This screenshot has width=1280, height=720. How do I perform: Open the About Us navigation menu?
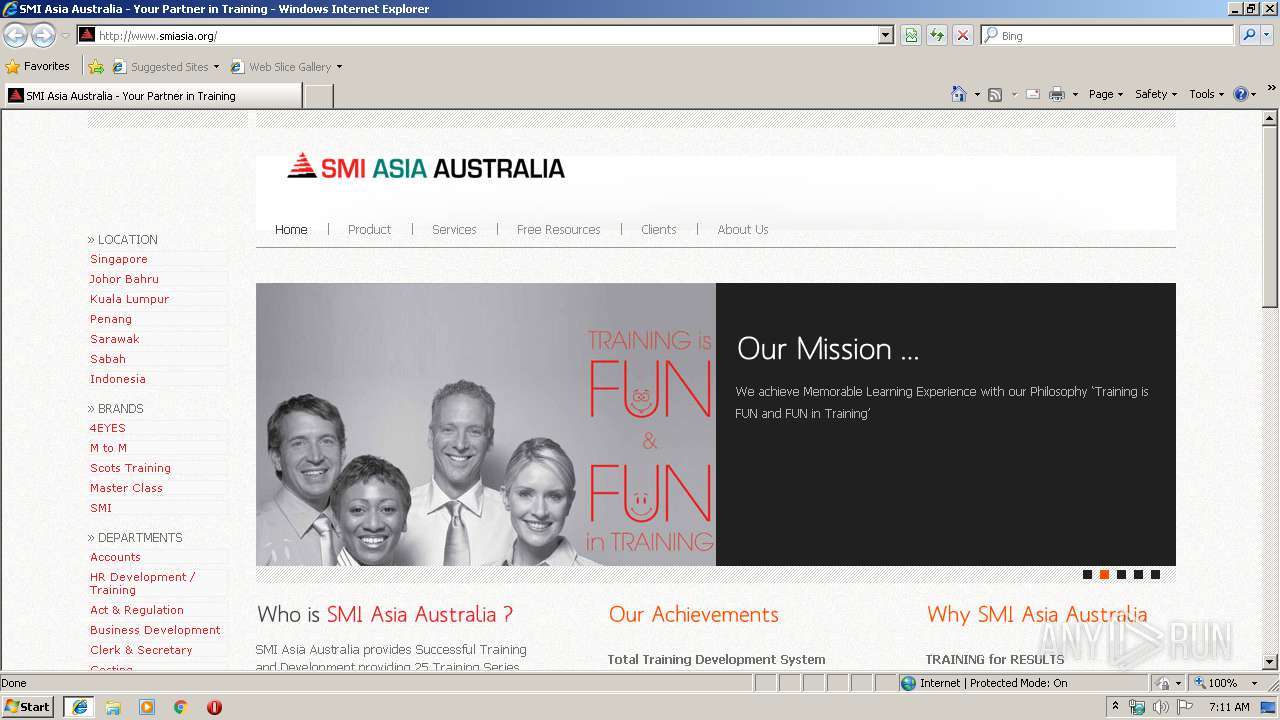click(x=743, y=229)
